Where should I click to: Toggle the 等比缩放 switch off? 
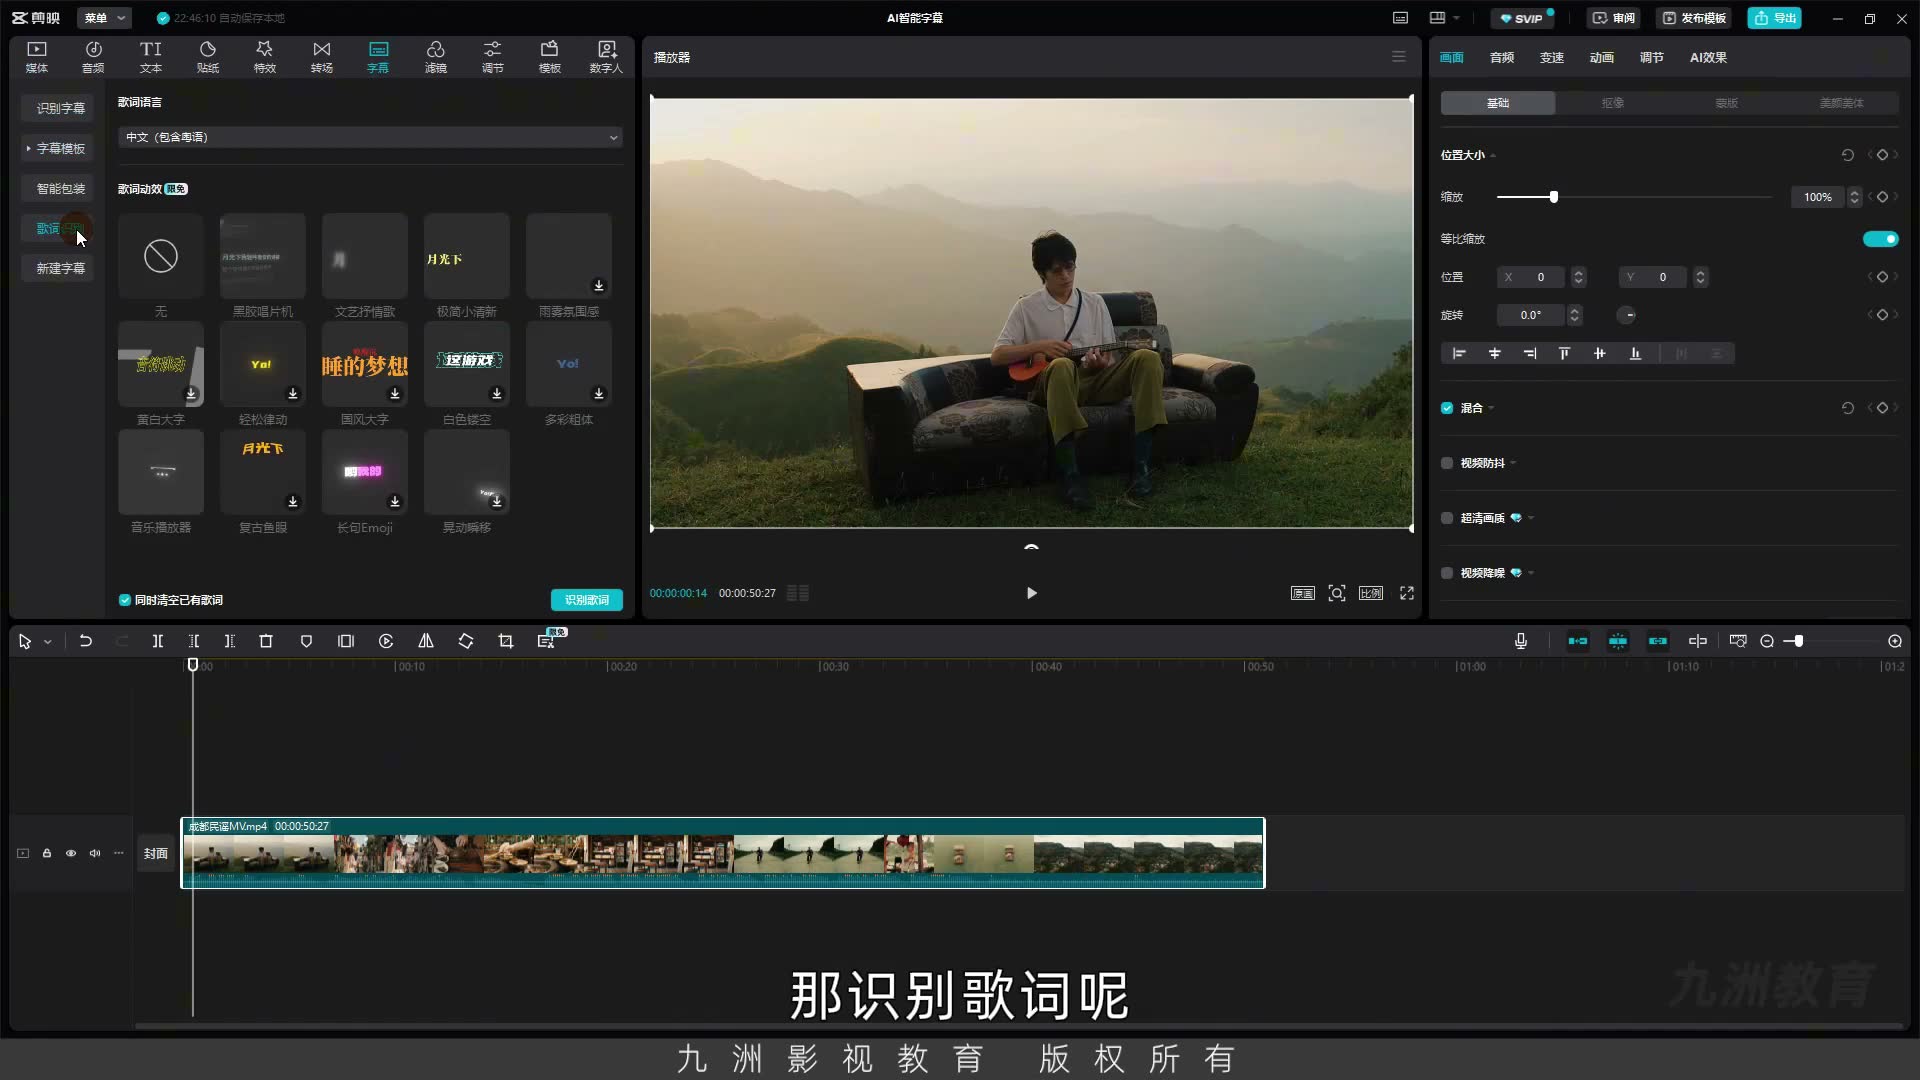click(1880, 239)
